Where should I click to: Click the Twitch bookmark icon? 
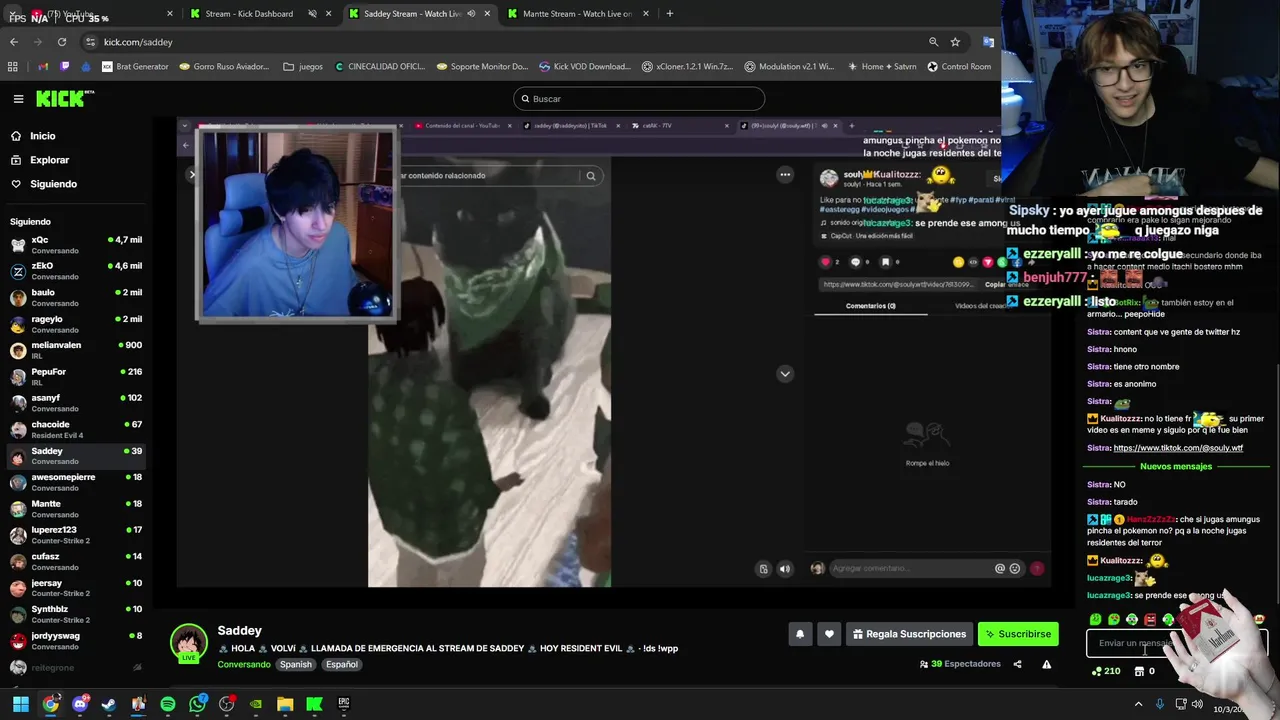[x=66, y=67]
